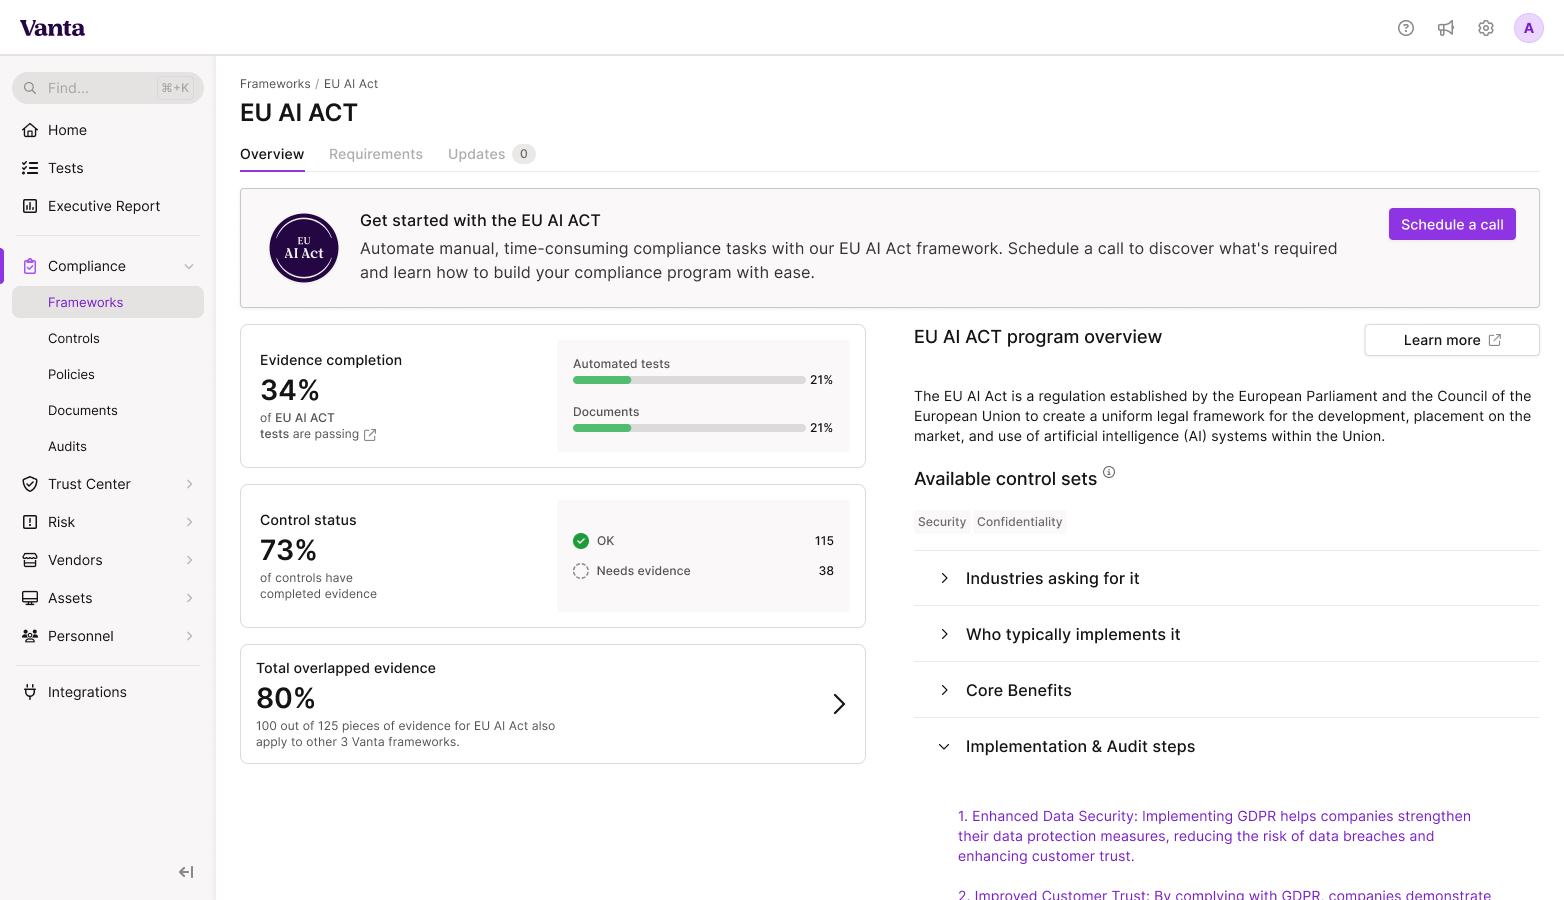Click the green OK check status icon

pyautogui.click(x=581, y=541)
